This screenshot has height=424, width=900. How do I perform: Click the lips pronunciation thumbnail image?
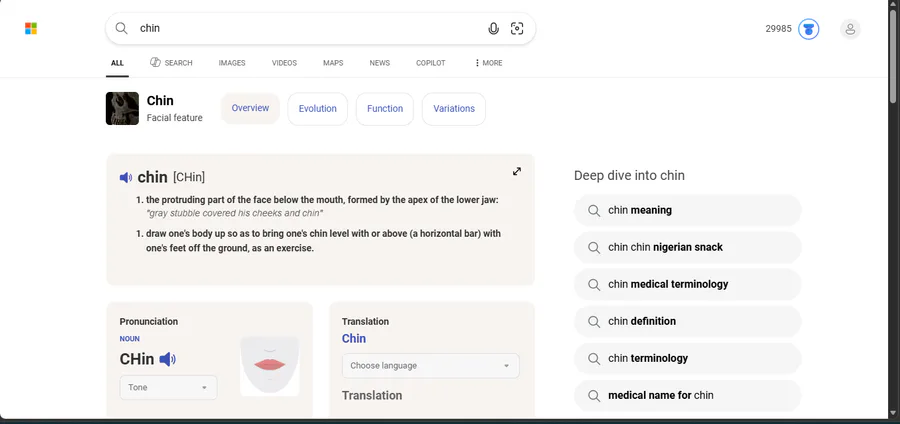pyautogui.click(x=270, y=365)
